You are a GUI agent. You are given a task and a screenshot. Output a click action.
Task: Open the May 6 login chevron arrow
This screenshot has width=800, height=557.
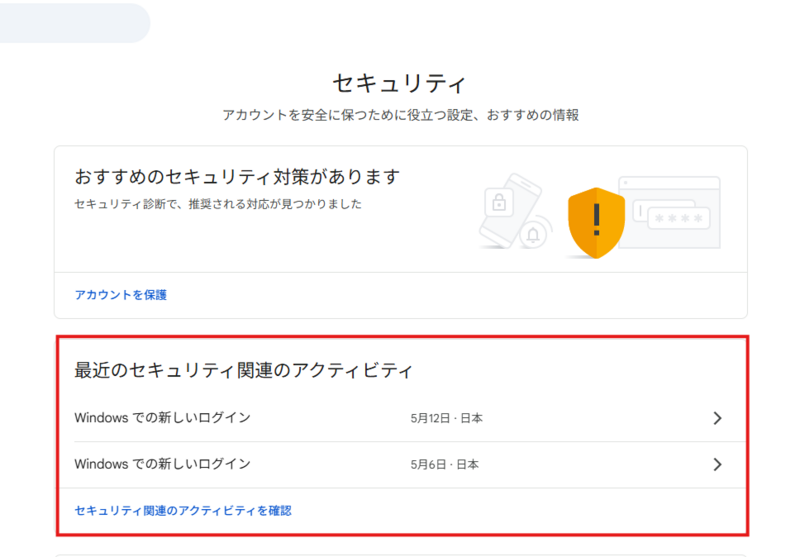717,464
